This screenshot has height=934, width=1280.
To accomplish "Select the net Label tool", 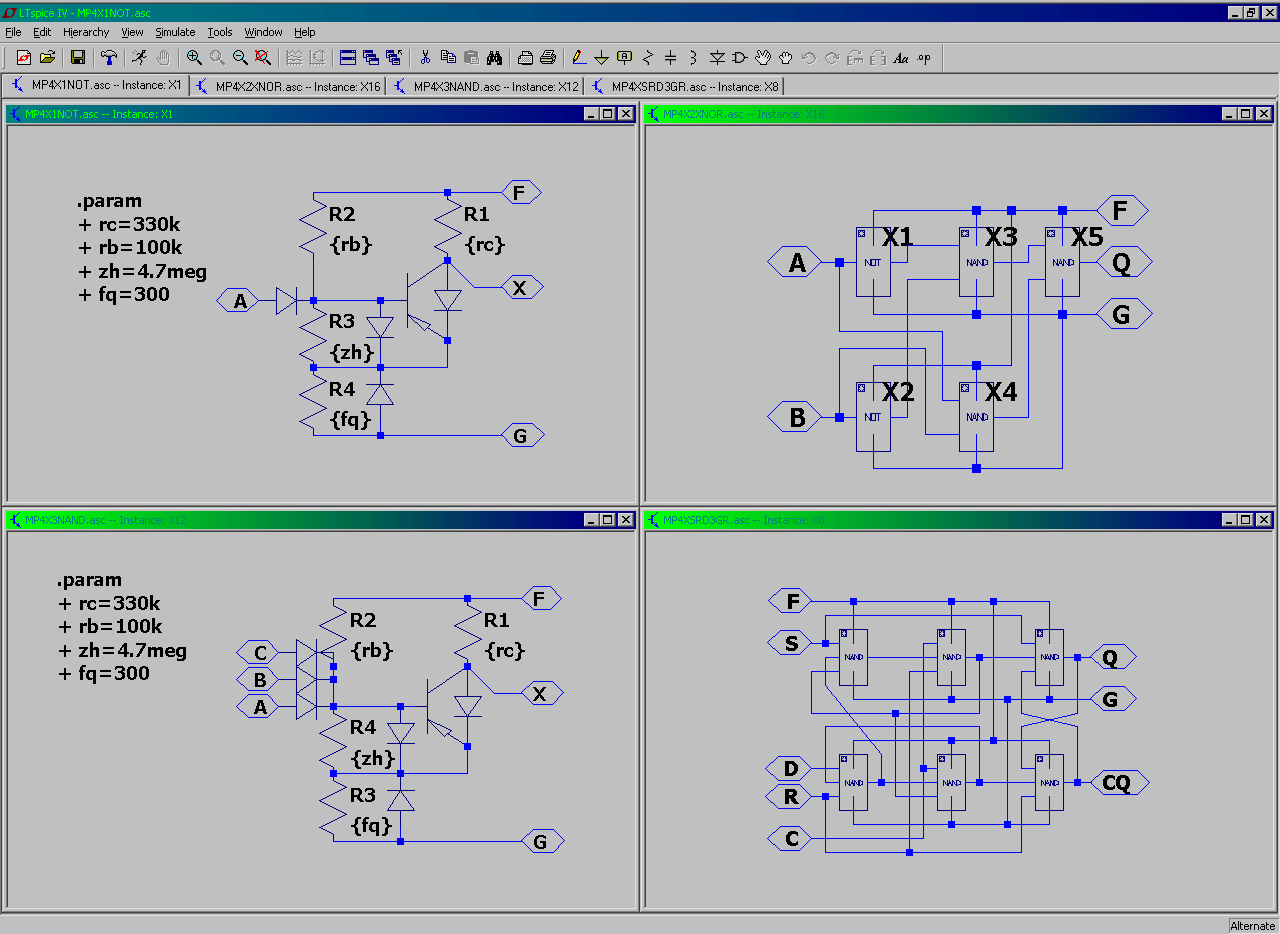I will [x=623, y=57].
